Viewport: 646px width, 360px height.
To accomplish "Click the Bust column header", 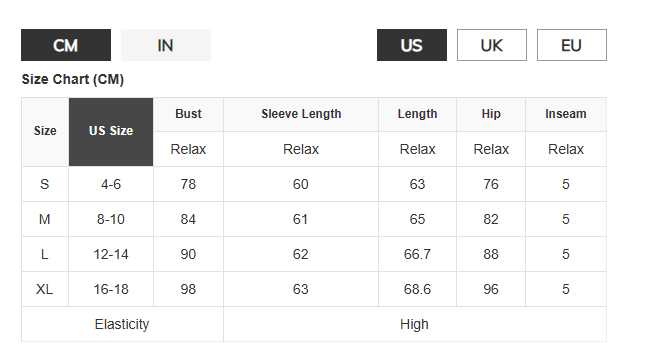I will click(188, 115).
